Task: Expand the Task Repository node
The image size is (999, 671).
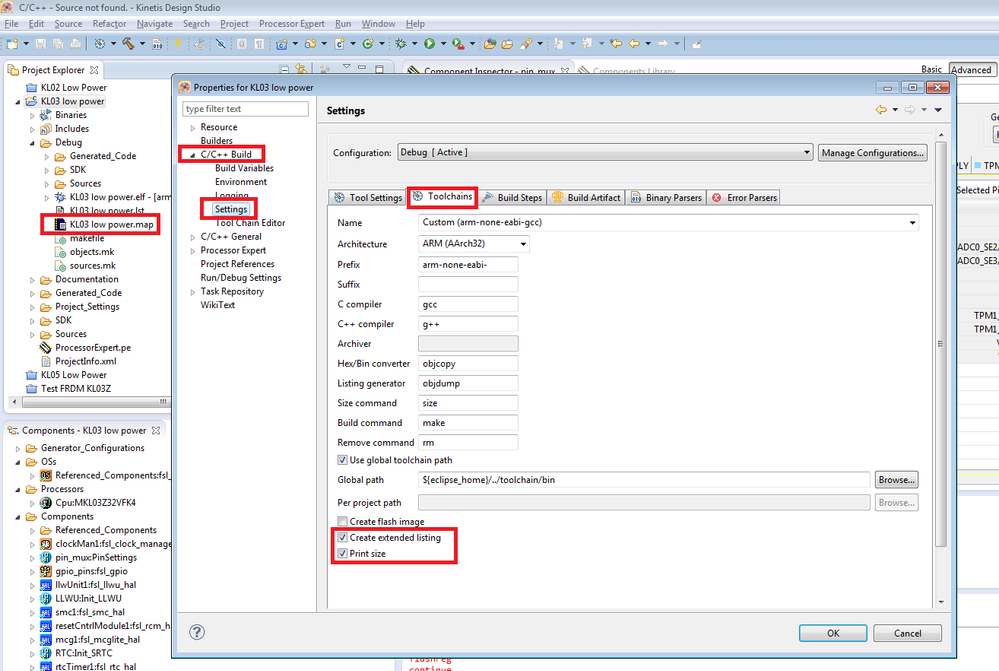Action: (192, 292)
